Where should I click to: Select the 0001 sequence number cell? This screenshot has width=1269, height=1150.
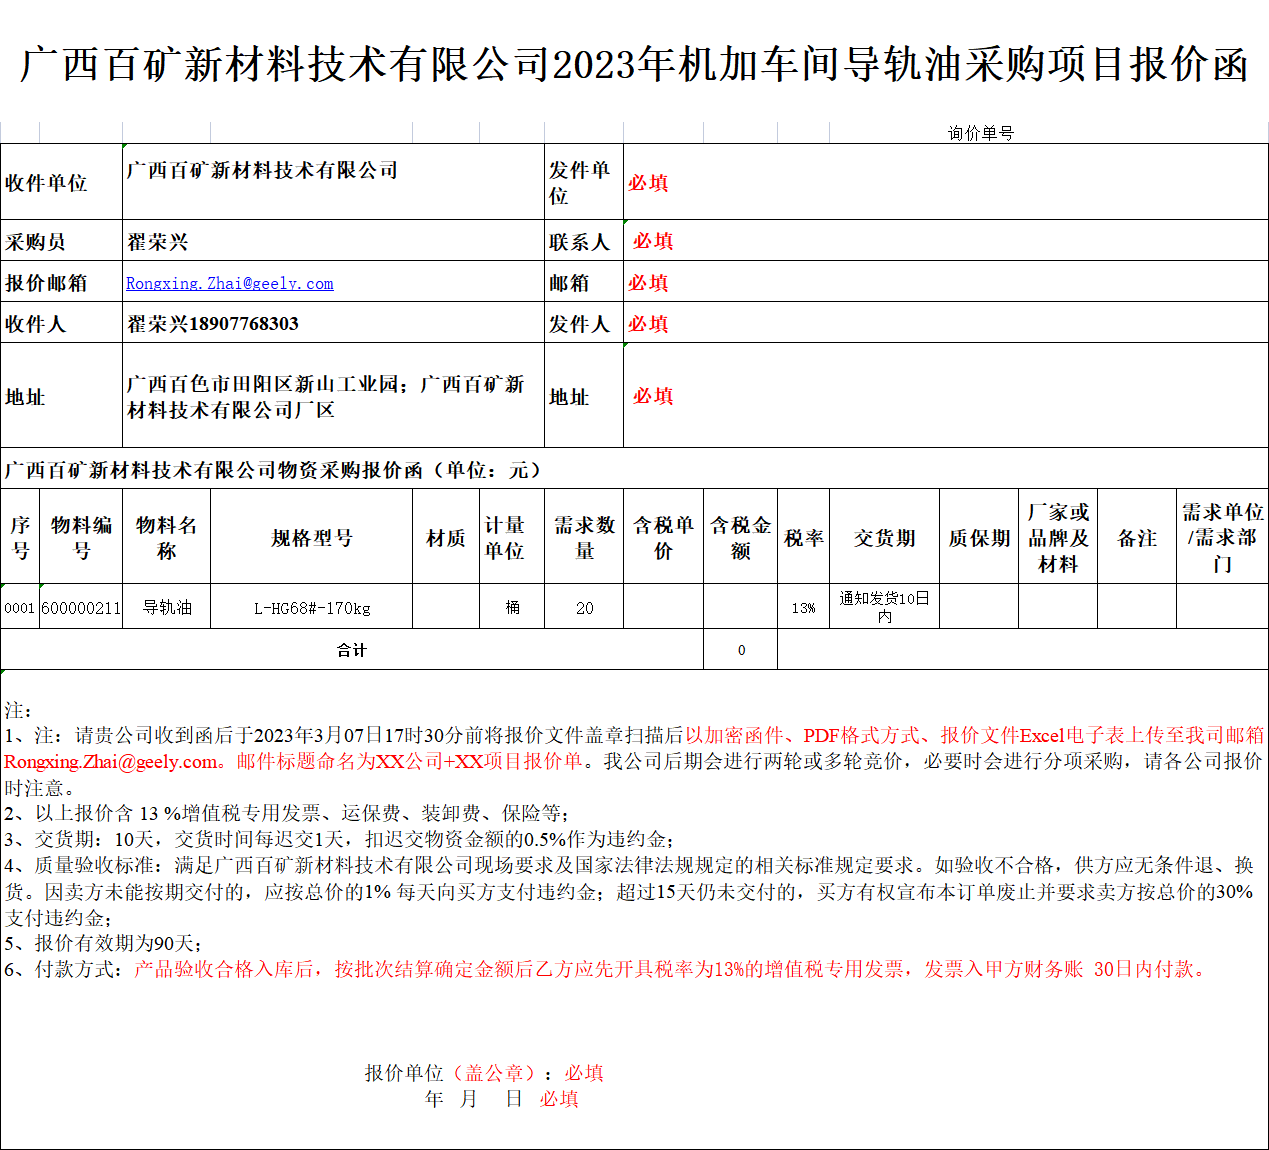[x=20, y=607]
